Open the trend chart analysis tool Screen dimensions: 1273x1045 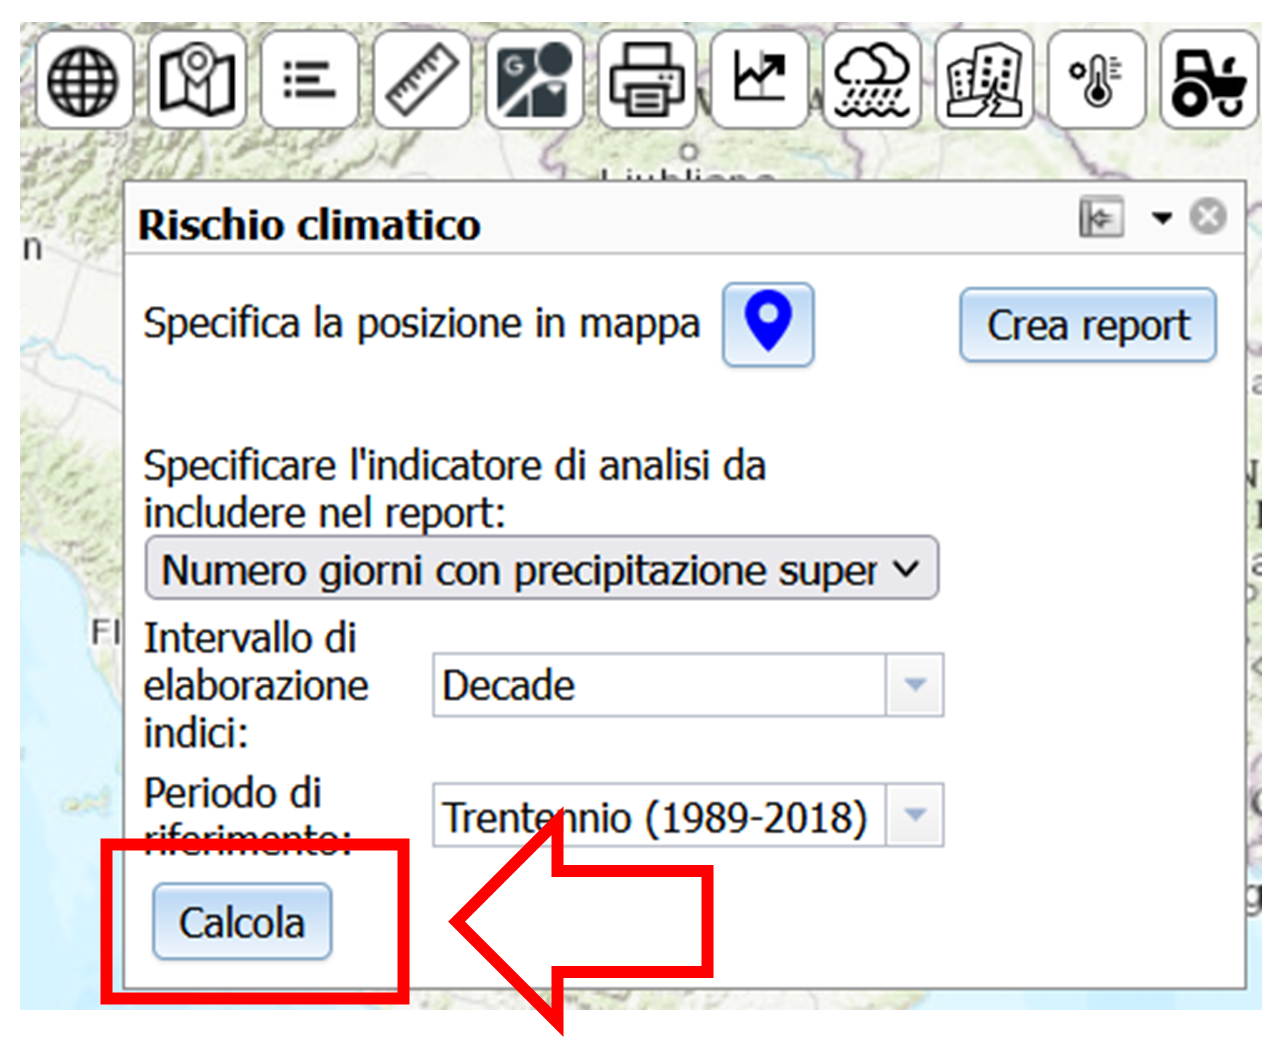click(x=759, y=79)
